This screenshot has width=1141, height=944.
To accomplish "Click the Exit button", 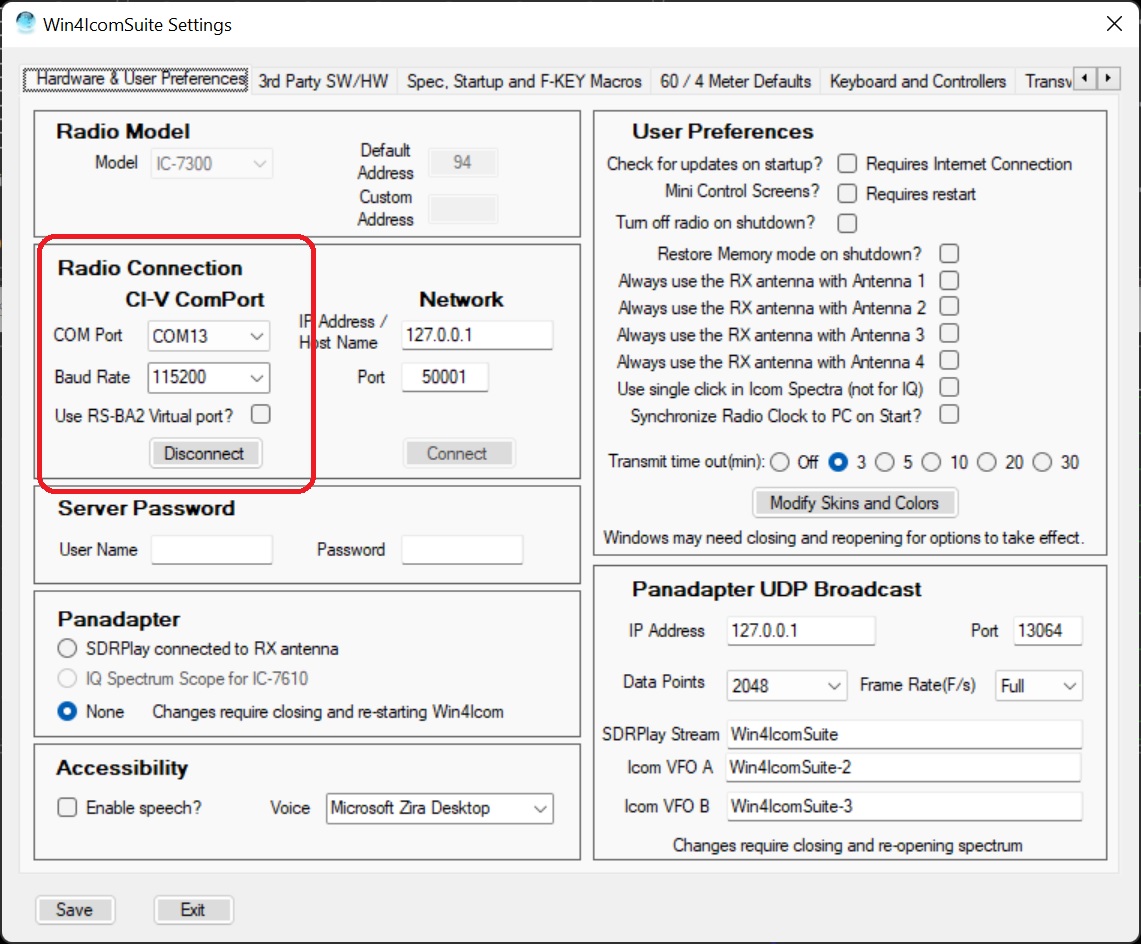I will pos(193,910).
